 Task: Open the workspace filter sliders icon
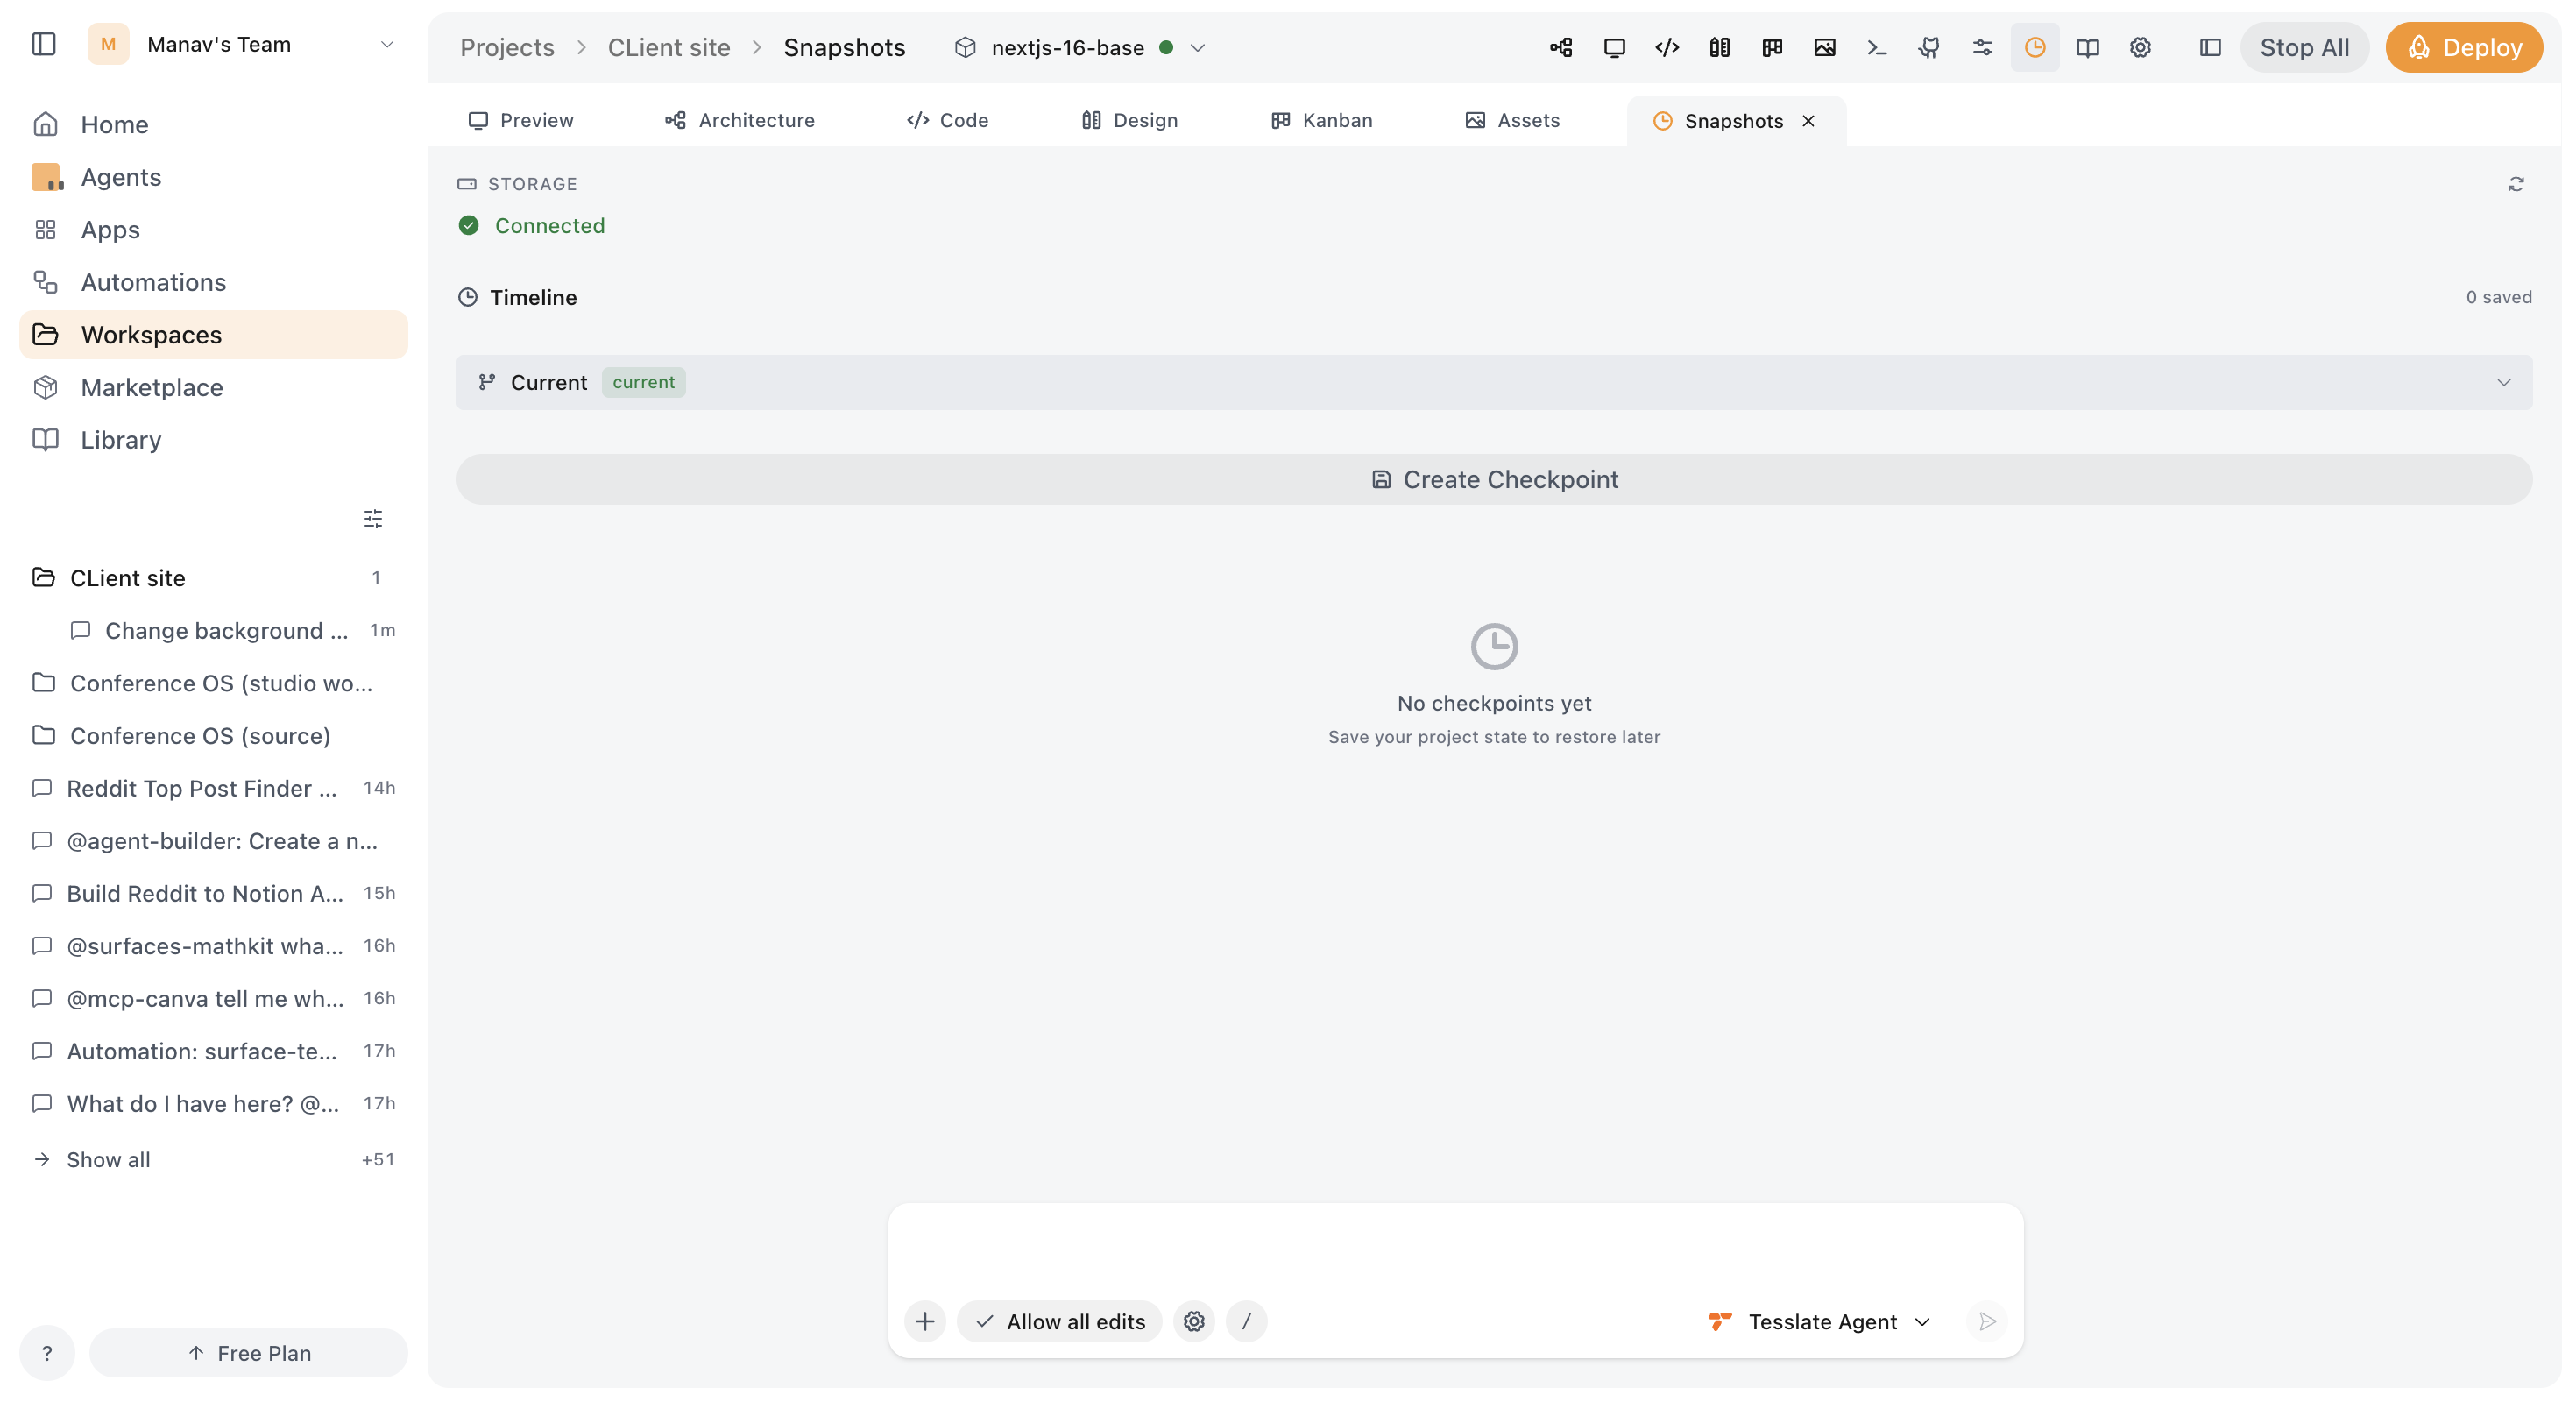(373, 518)
